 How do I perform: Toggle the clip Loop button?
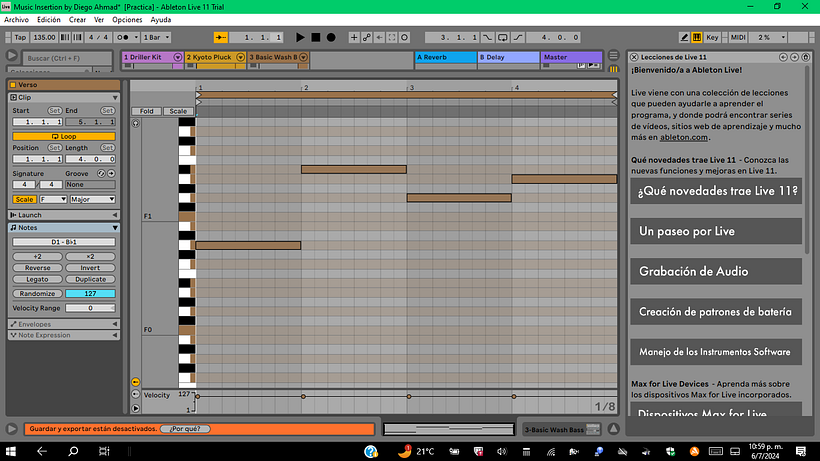64,136
